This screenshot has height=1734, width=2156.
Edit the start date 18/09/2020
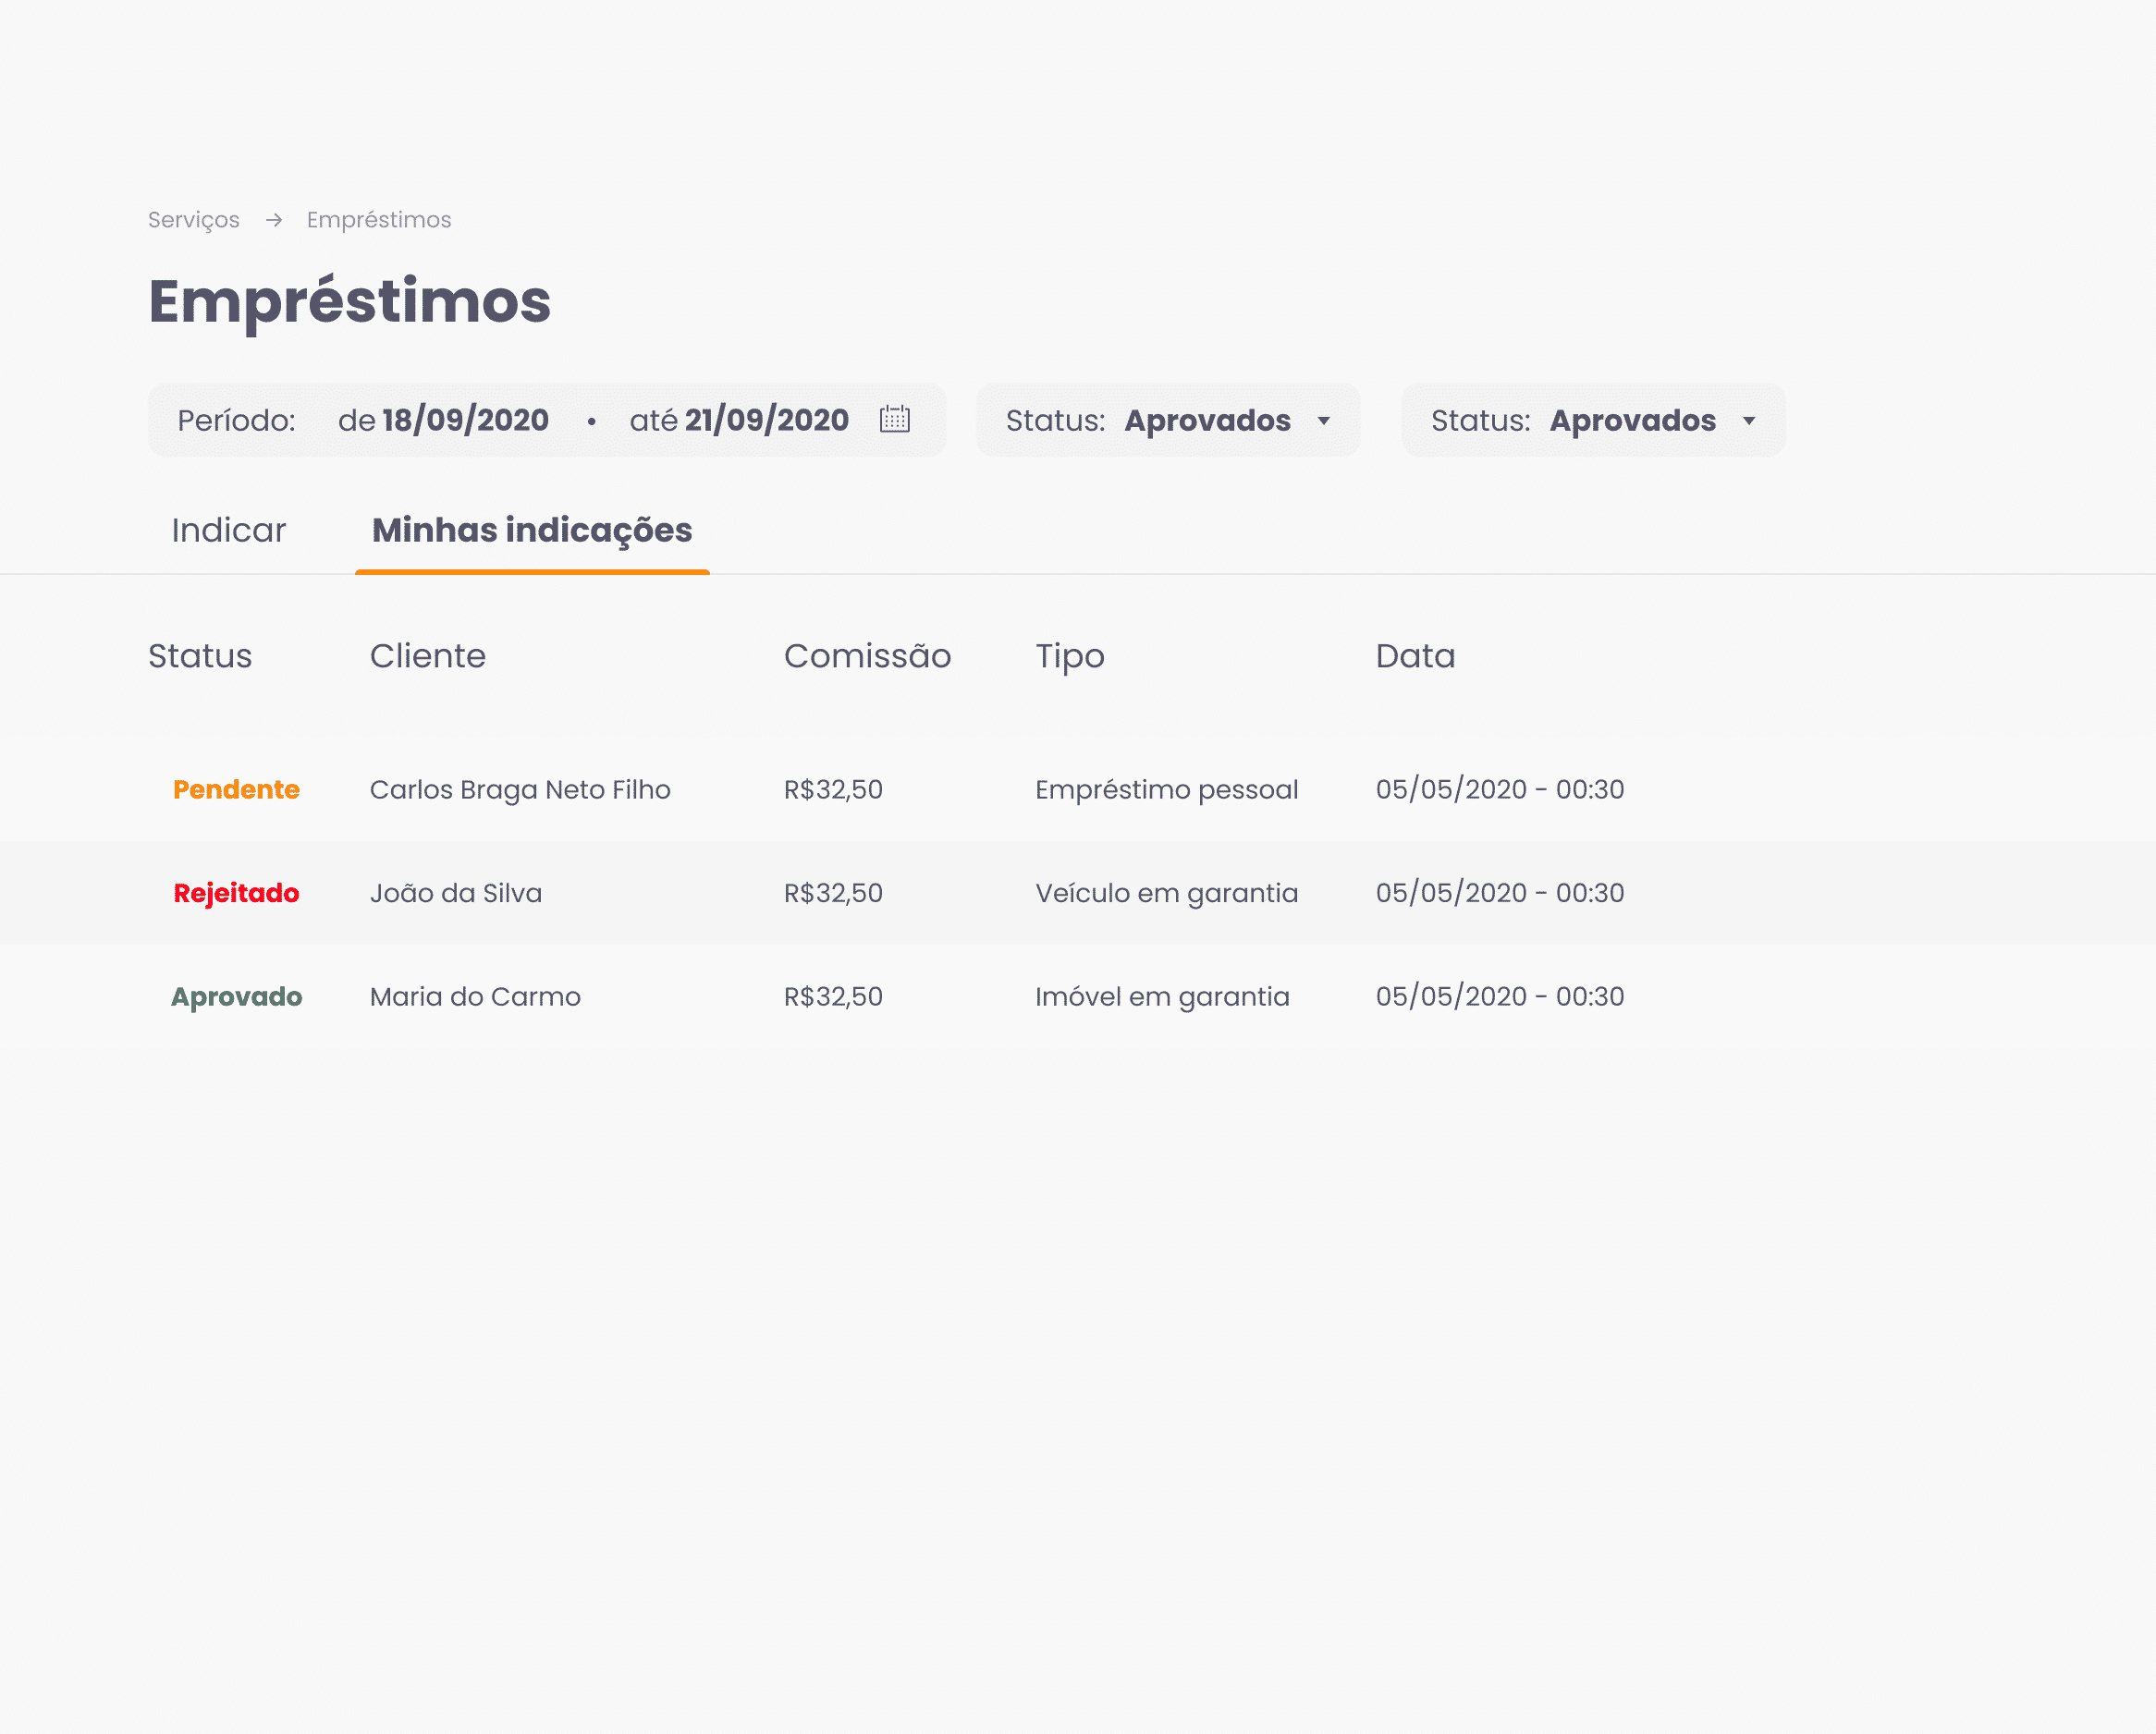465,420
